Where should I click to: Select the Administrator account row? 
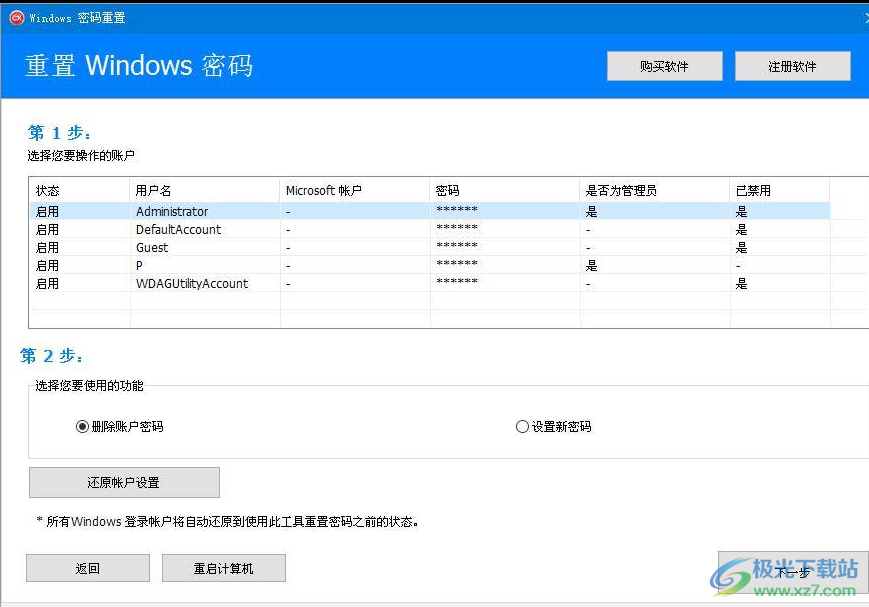pyautogui.click(x=430, y=211)
